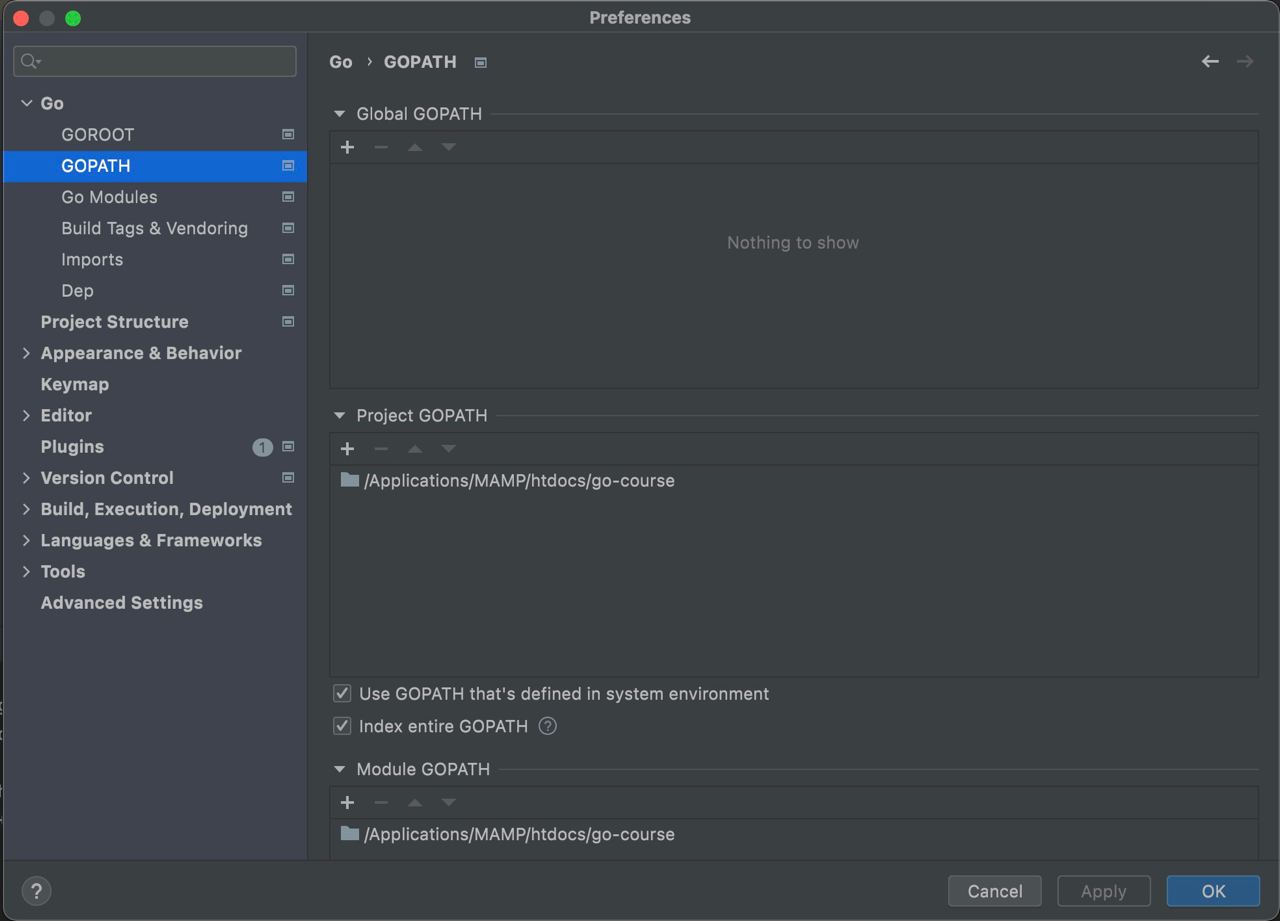Expand the Appearance & Behavior tree node
Viewport: 1280px width, 921px height.
[26, 353]
